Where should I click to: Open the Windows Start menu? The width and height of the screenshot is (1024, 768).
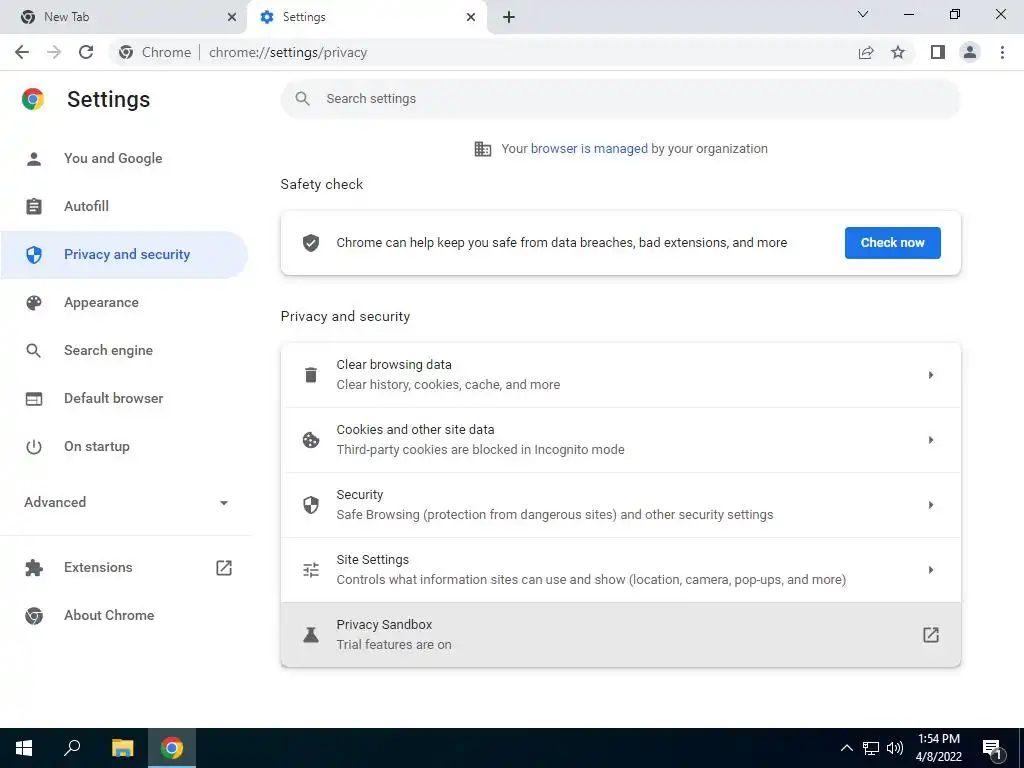pyautogui.click(x=24, y=748)
